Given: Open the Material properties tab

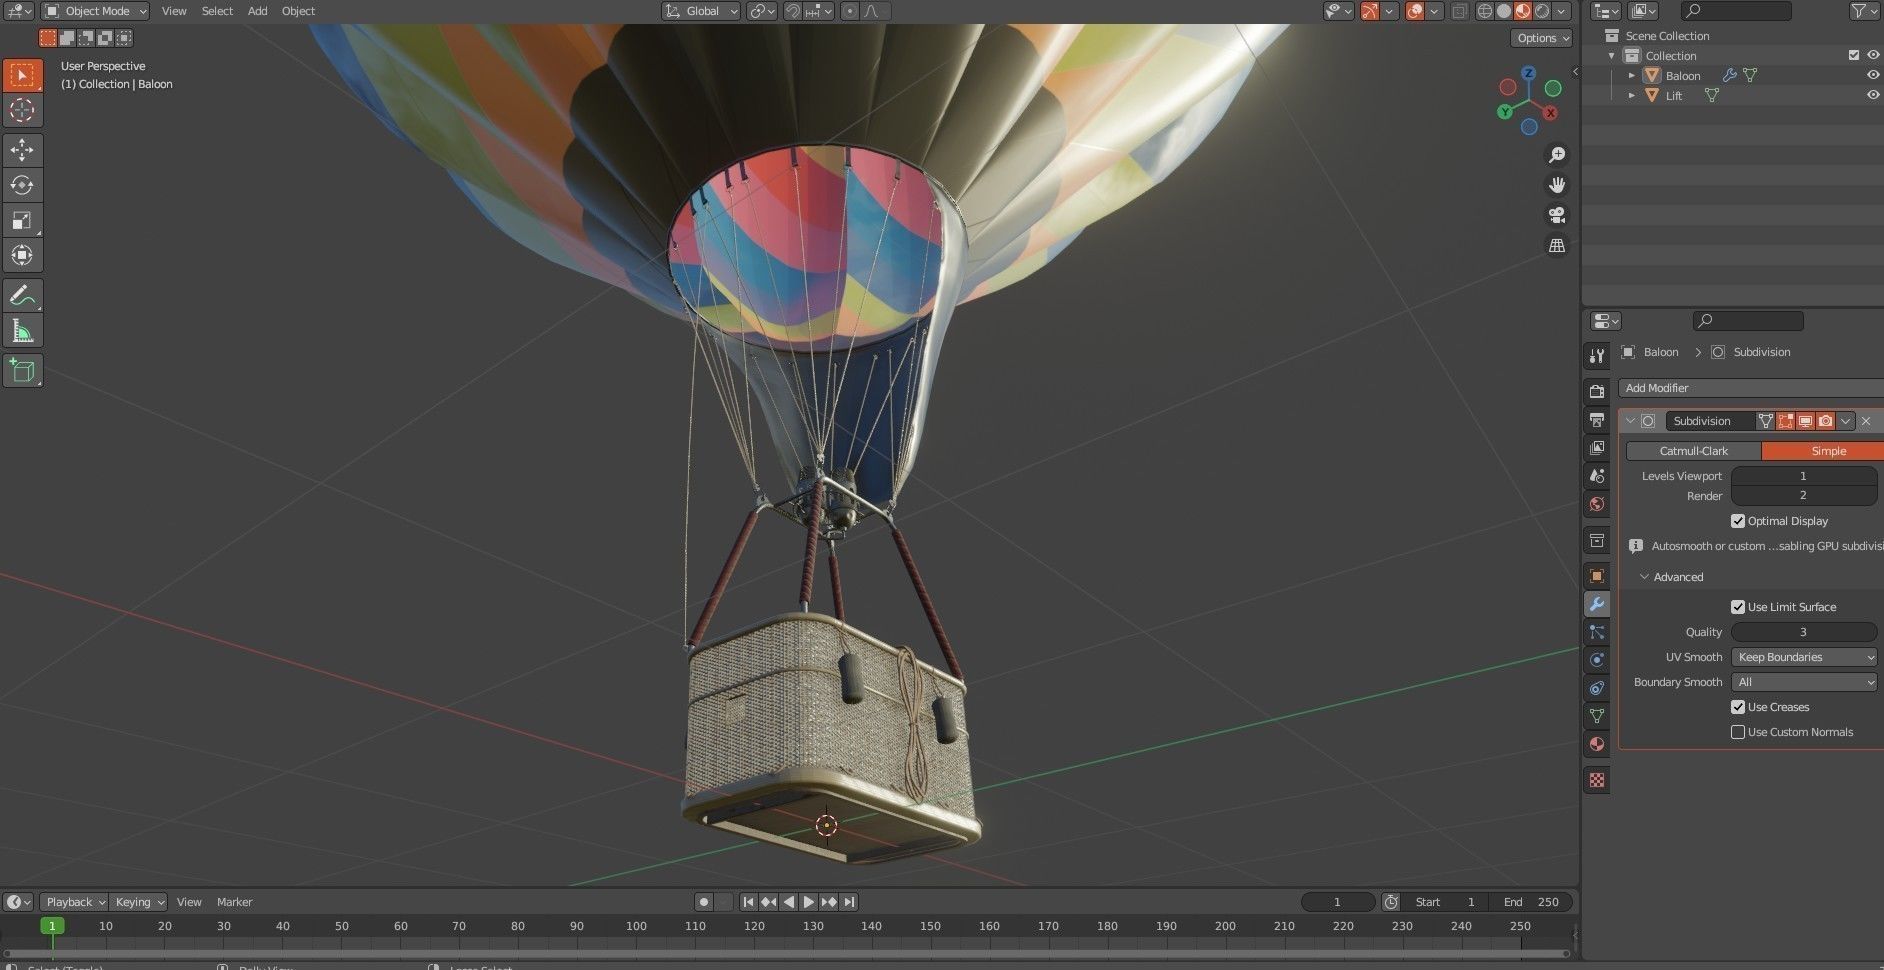Looking at the screenshot, I should [1597, 744].
